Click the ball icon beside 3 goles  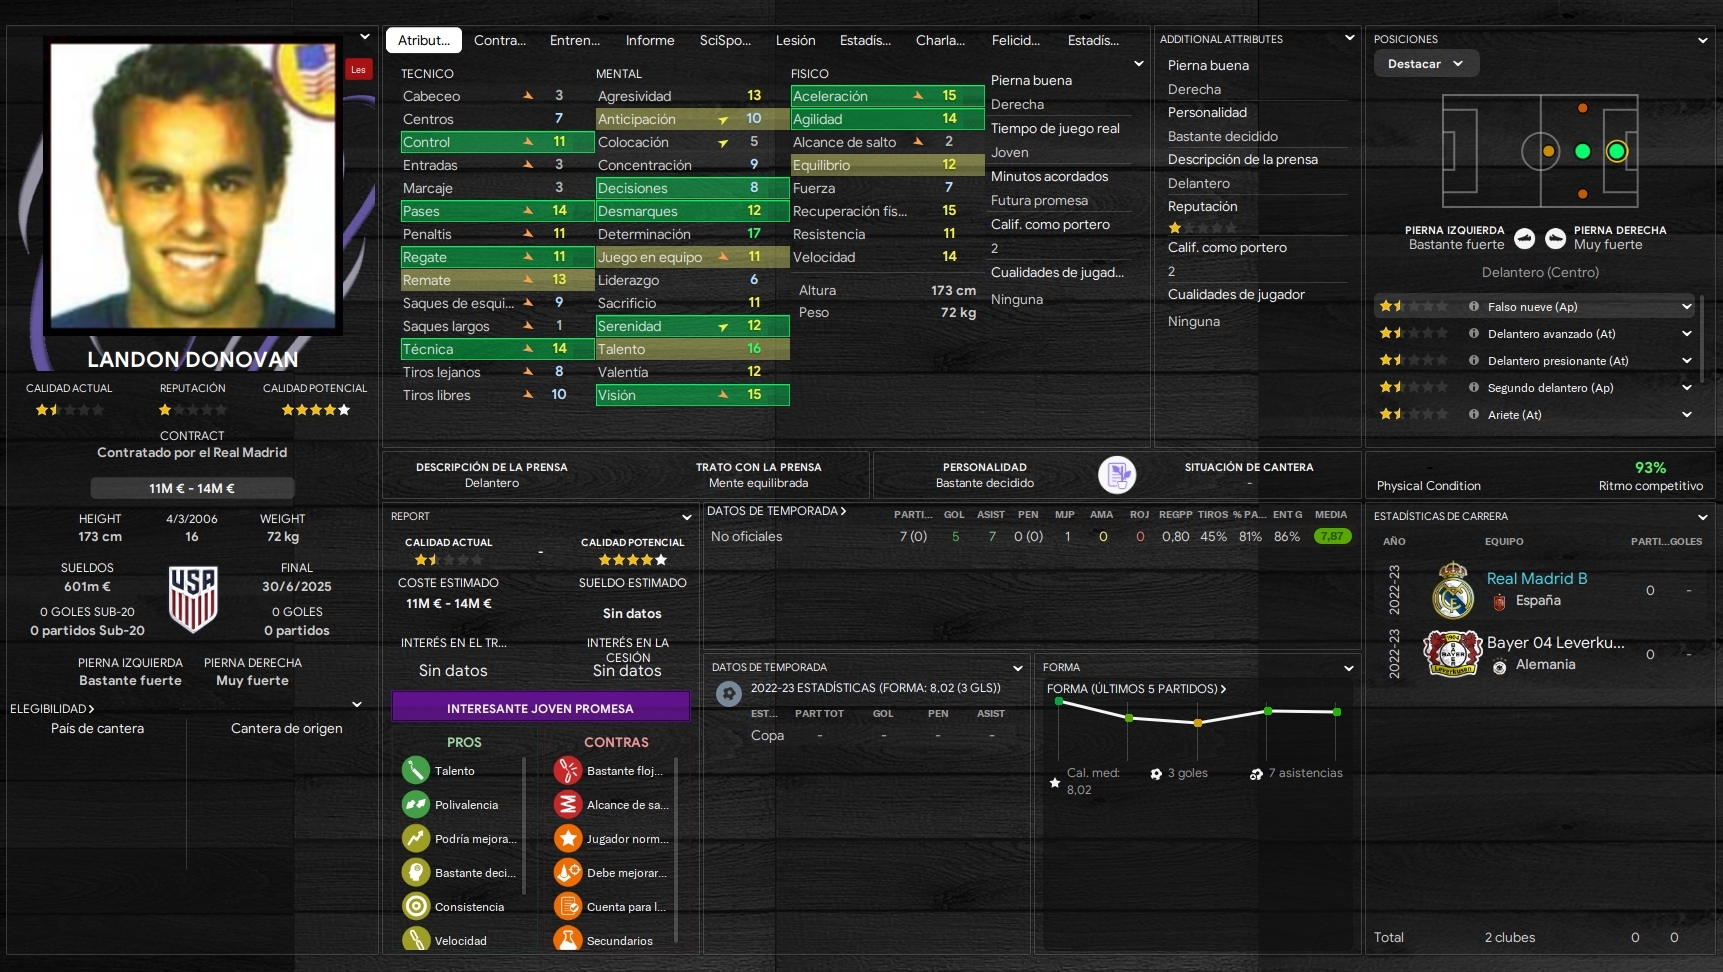1156,774
